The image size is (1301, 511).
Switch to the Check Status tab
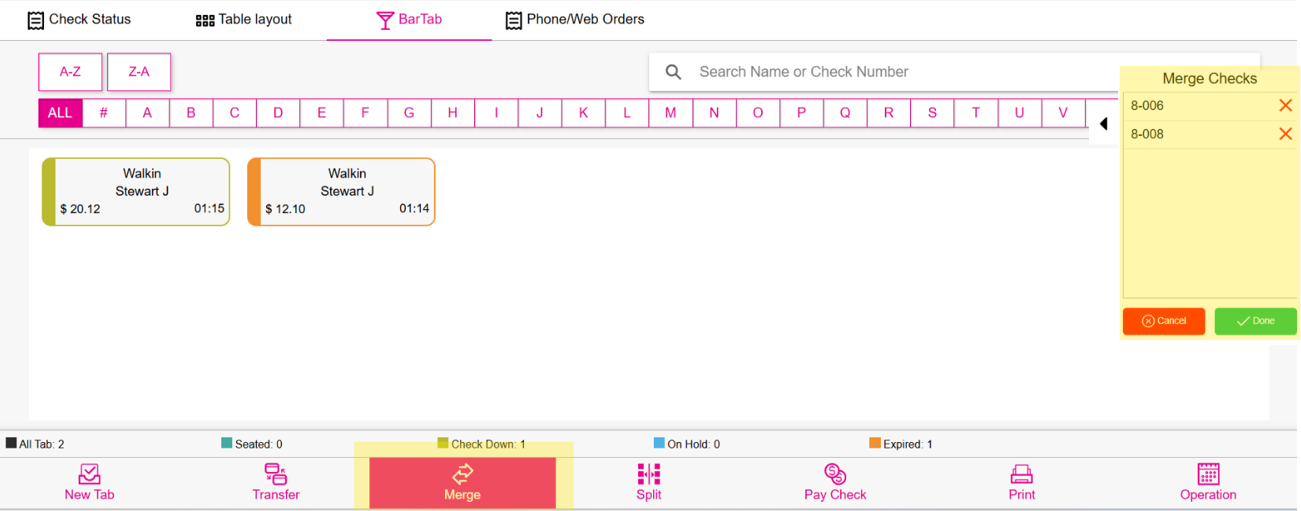(x=79, y=19)
